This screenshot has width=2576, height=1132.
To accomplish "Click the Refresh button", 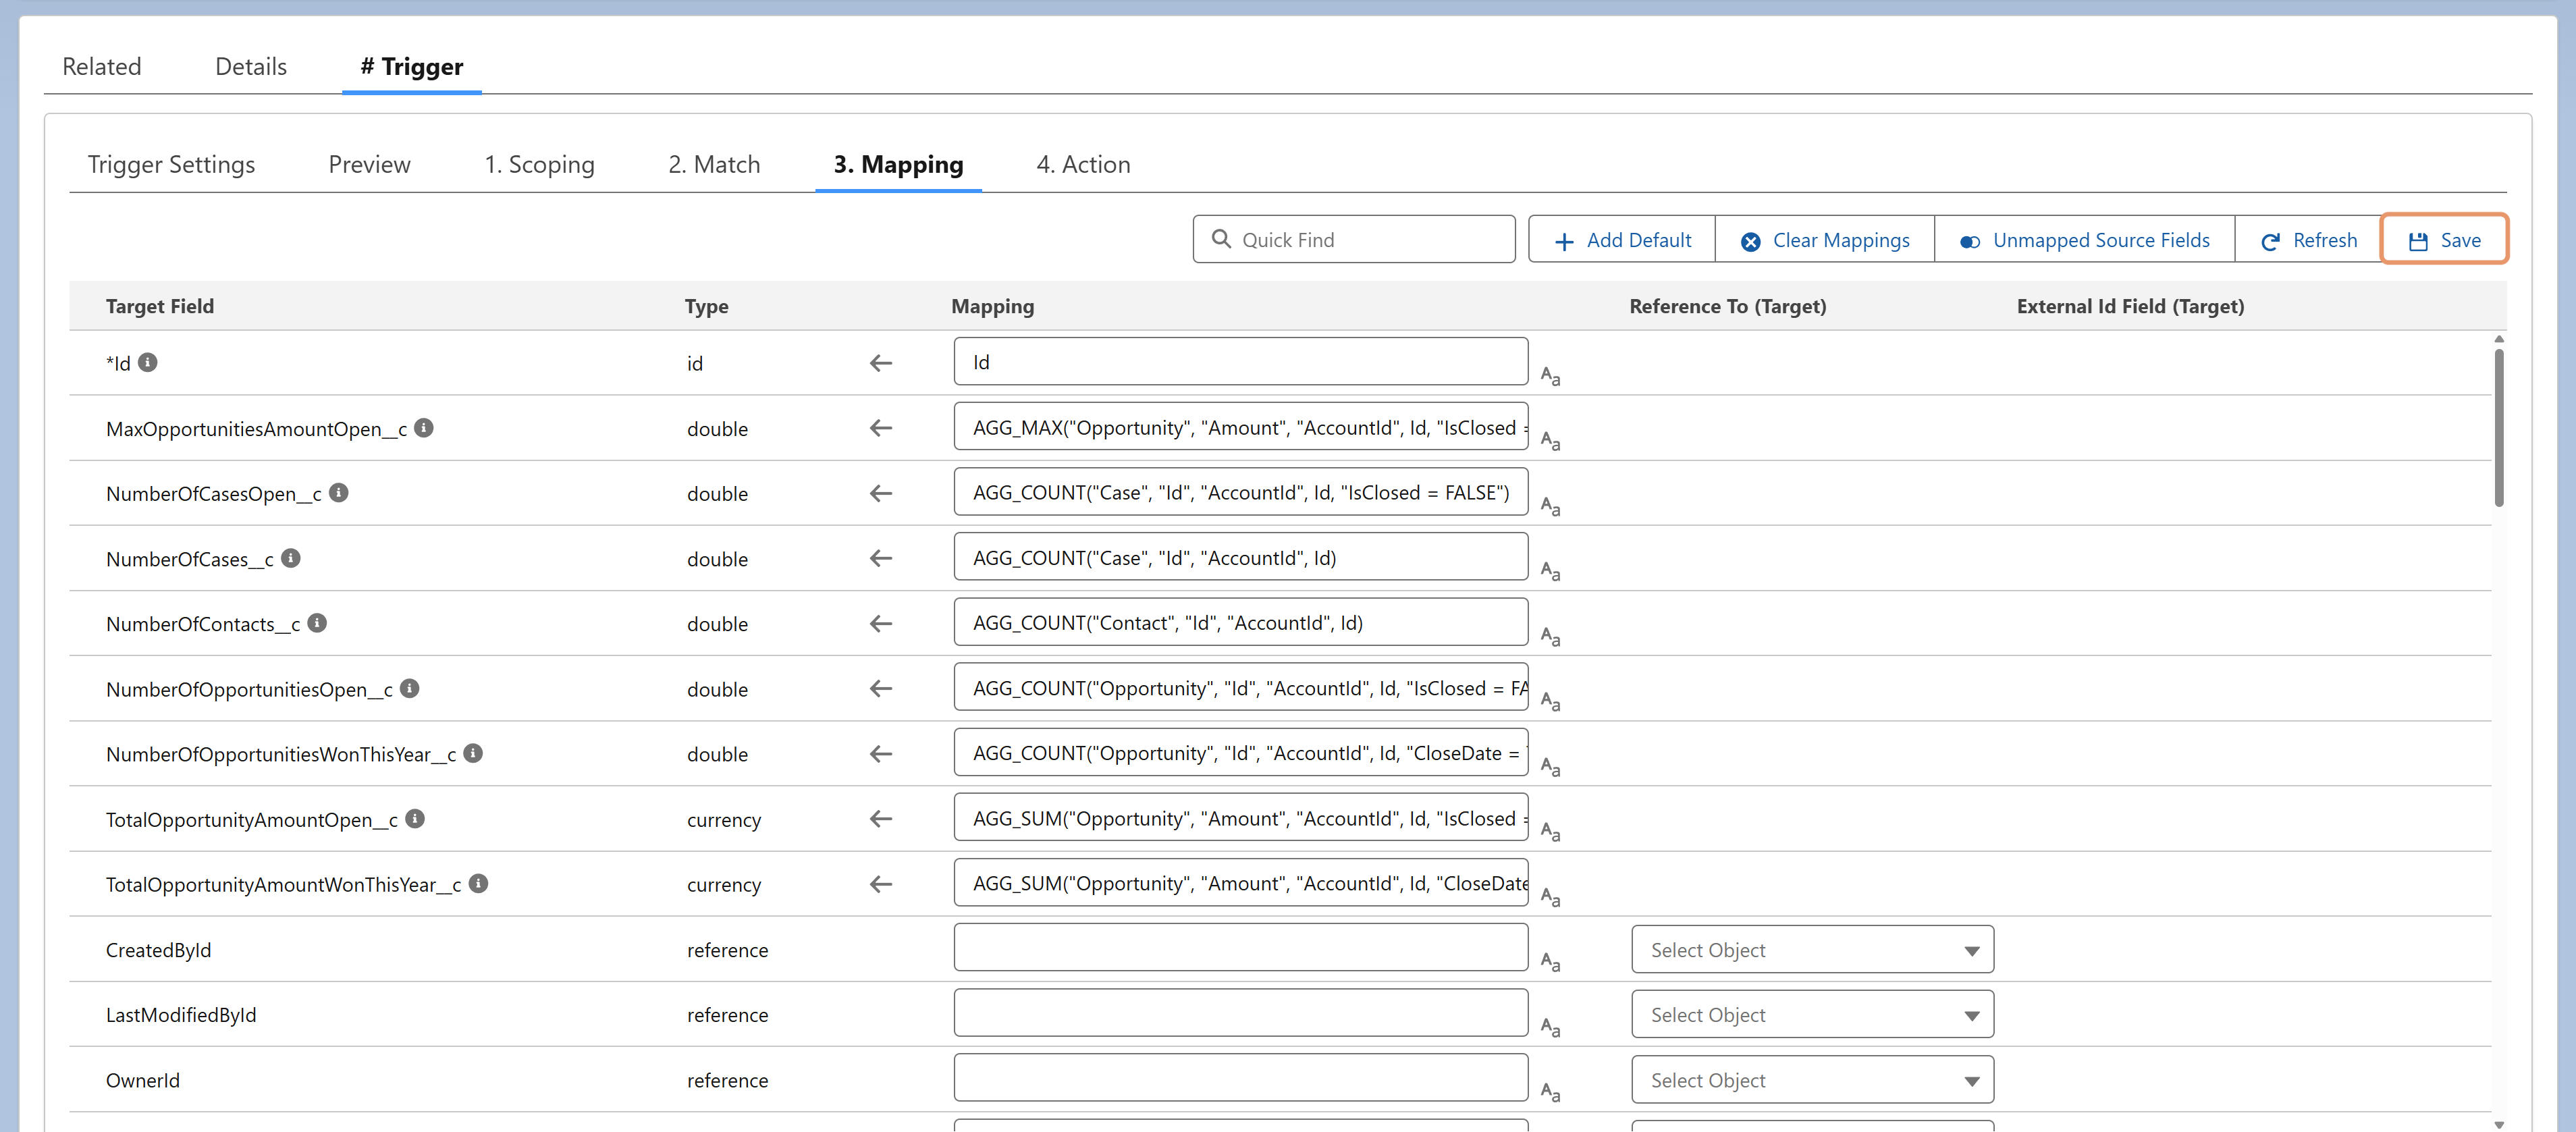I will coord(2309,240).
